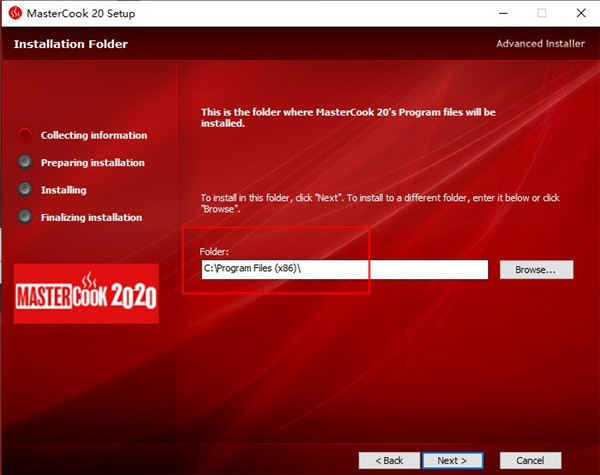Click into the Folder path input field
600x475 pixels.
pyautogui.click(x=343, y=270)
